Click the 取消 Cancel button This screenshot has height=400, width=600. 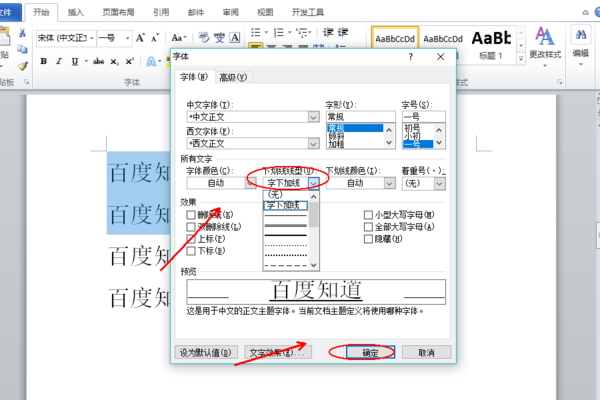(x=426, y=353)
